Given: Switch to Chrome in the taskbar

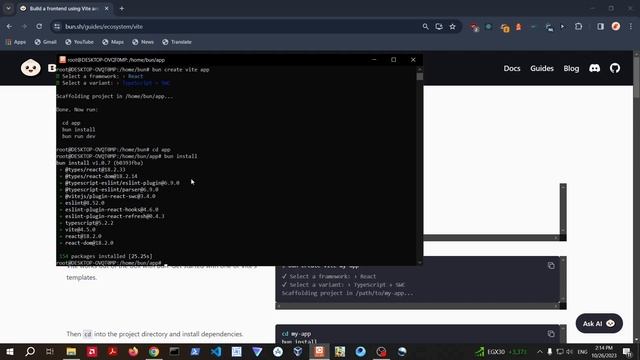Looking at the screenshot, I should 154,351.
